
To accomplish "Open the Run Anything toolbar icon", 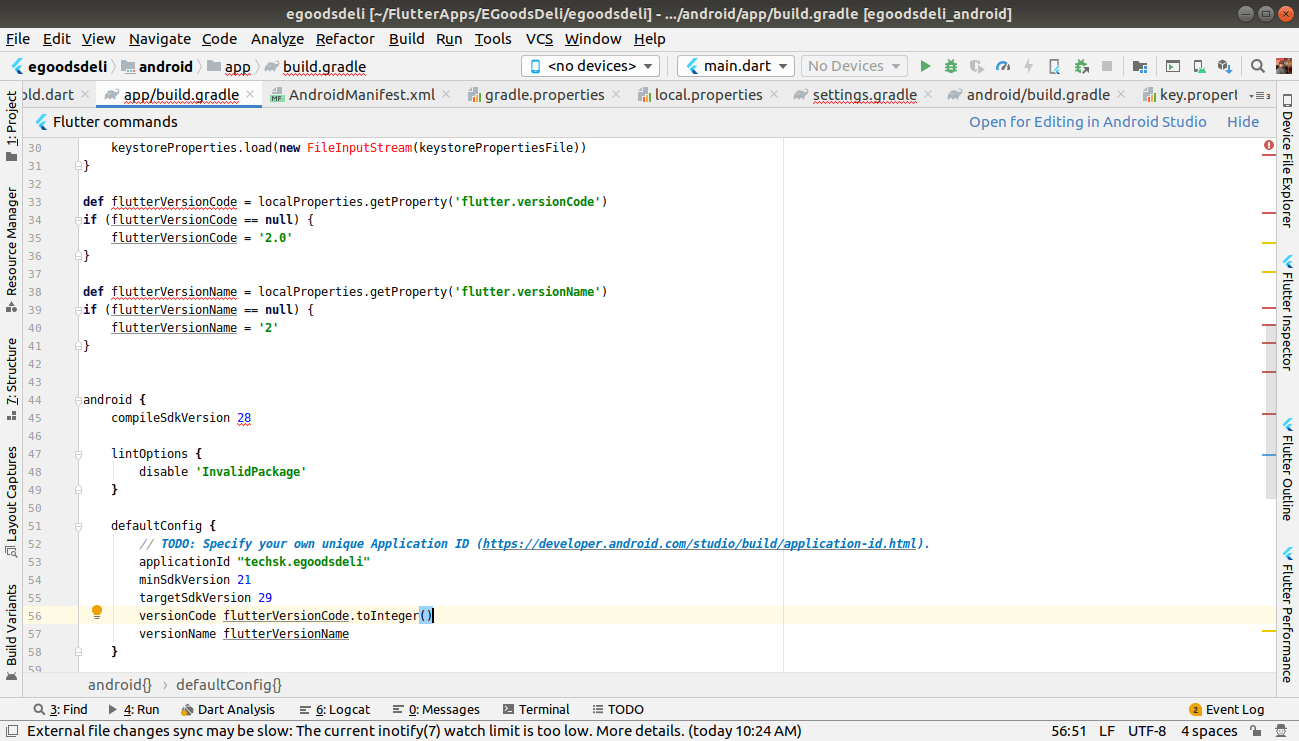I will tap(1172, 66).
